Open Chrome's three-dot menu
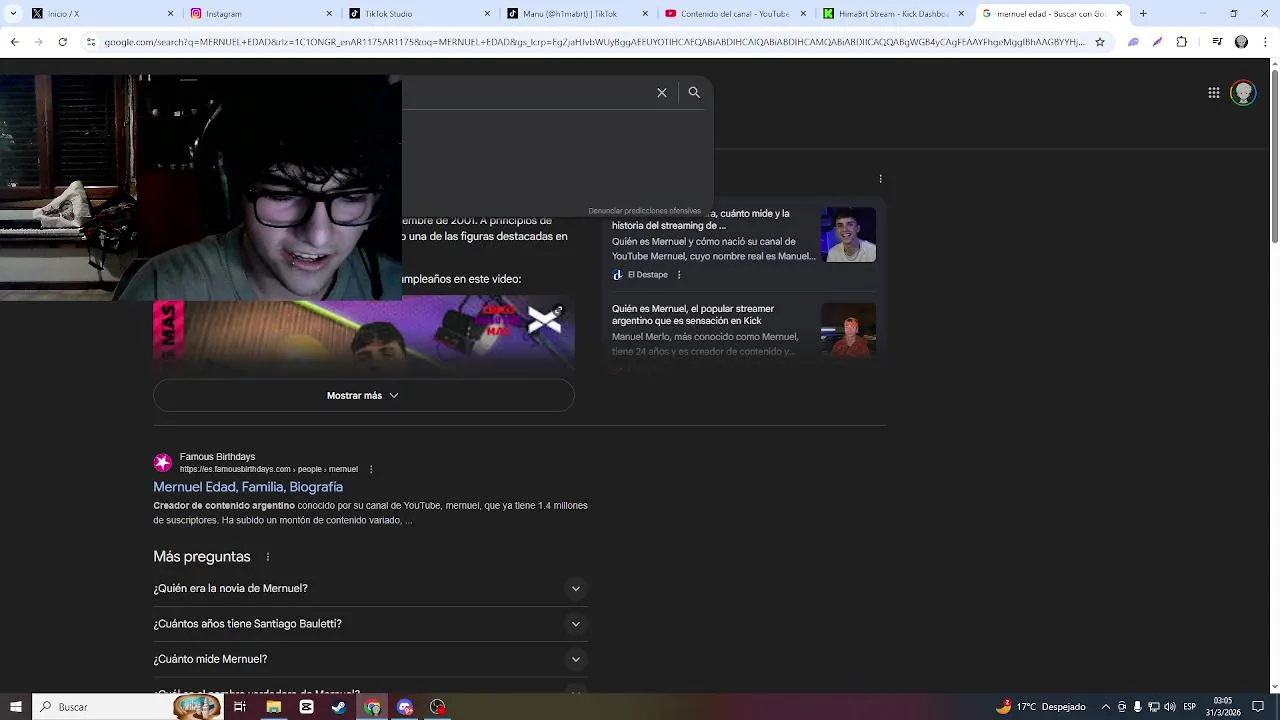 coord(1265,42)
